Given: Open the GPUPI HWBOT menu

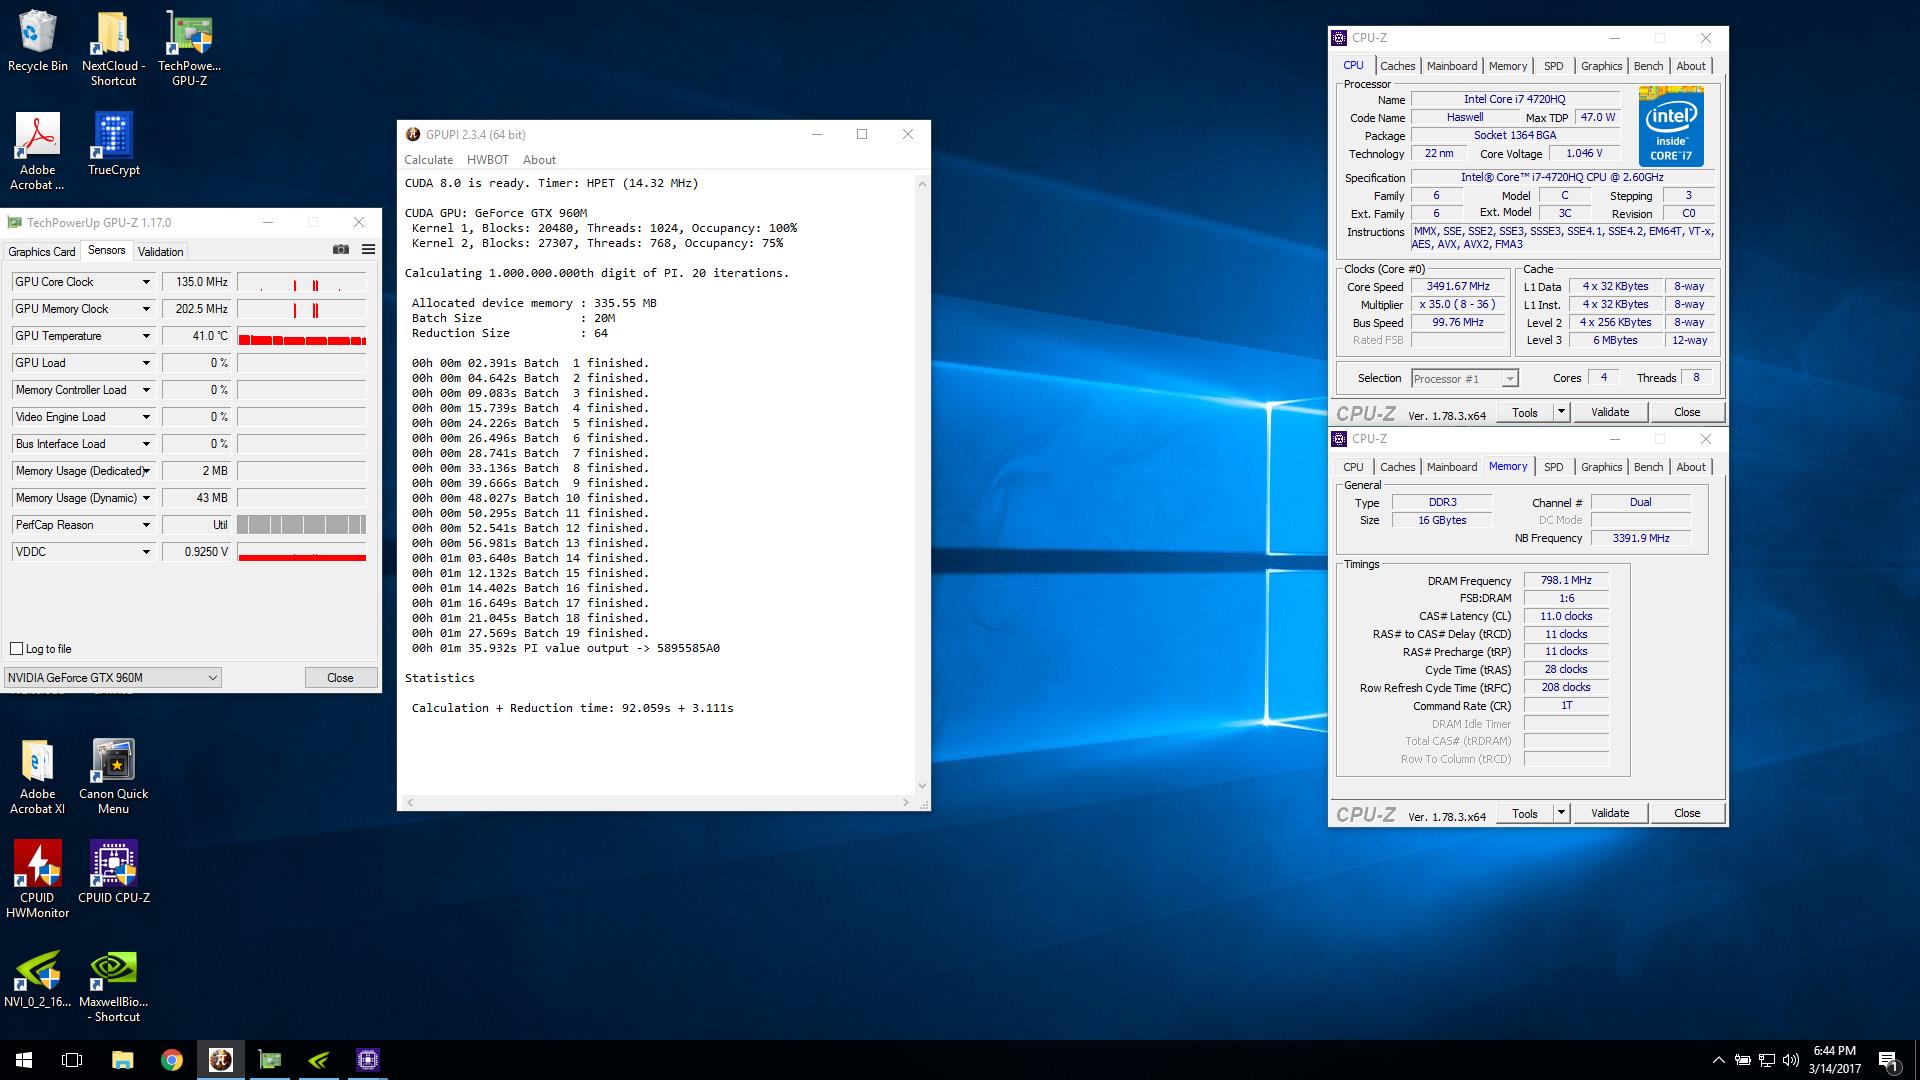Looking at the screenshot, I should pos(488,160).
